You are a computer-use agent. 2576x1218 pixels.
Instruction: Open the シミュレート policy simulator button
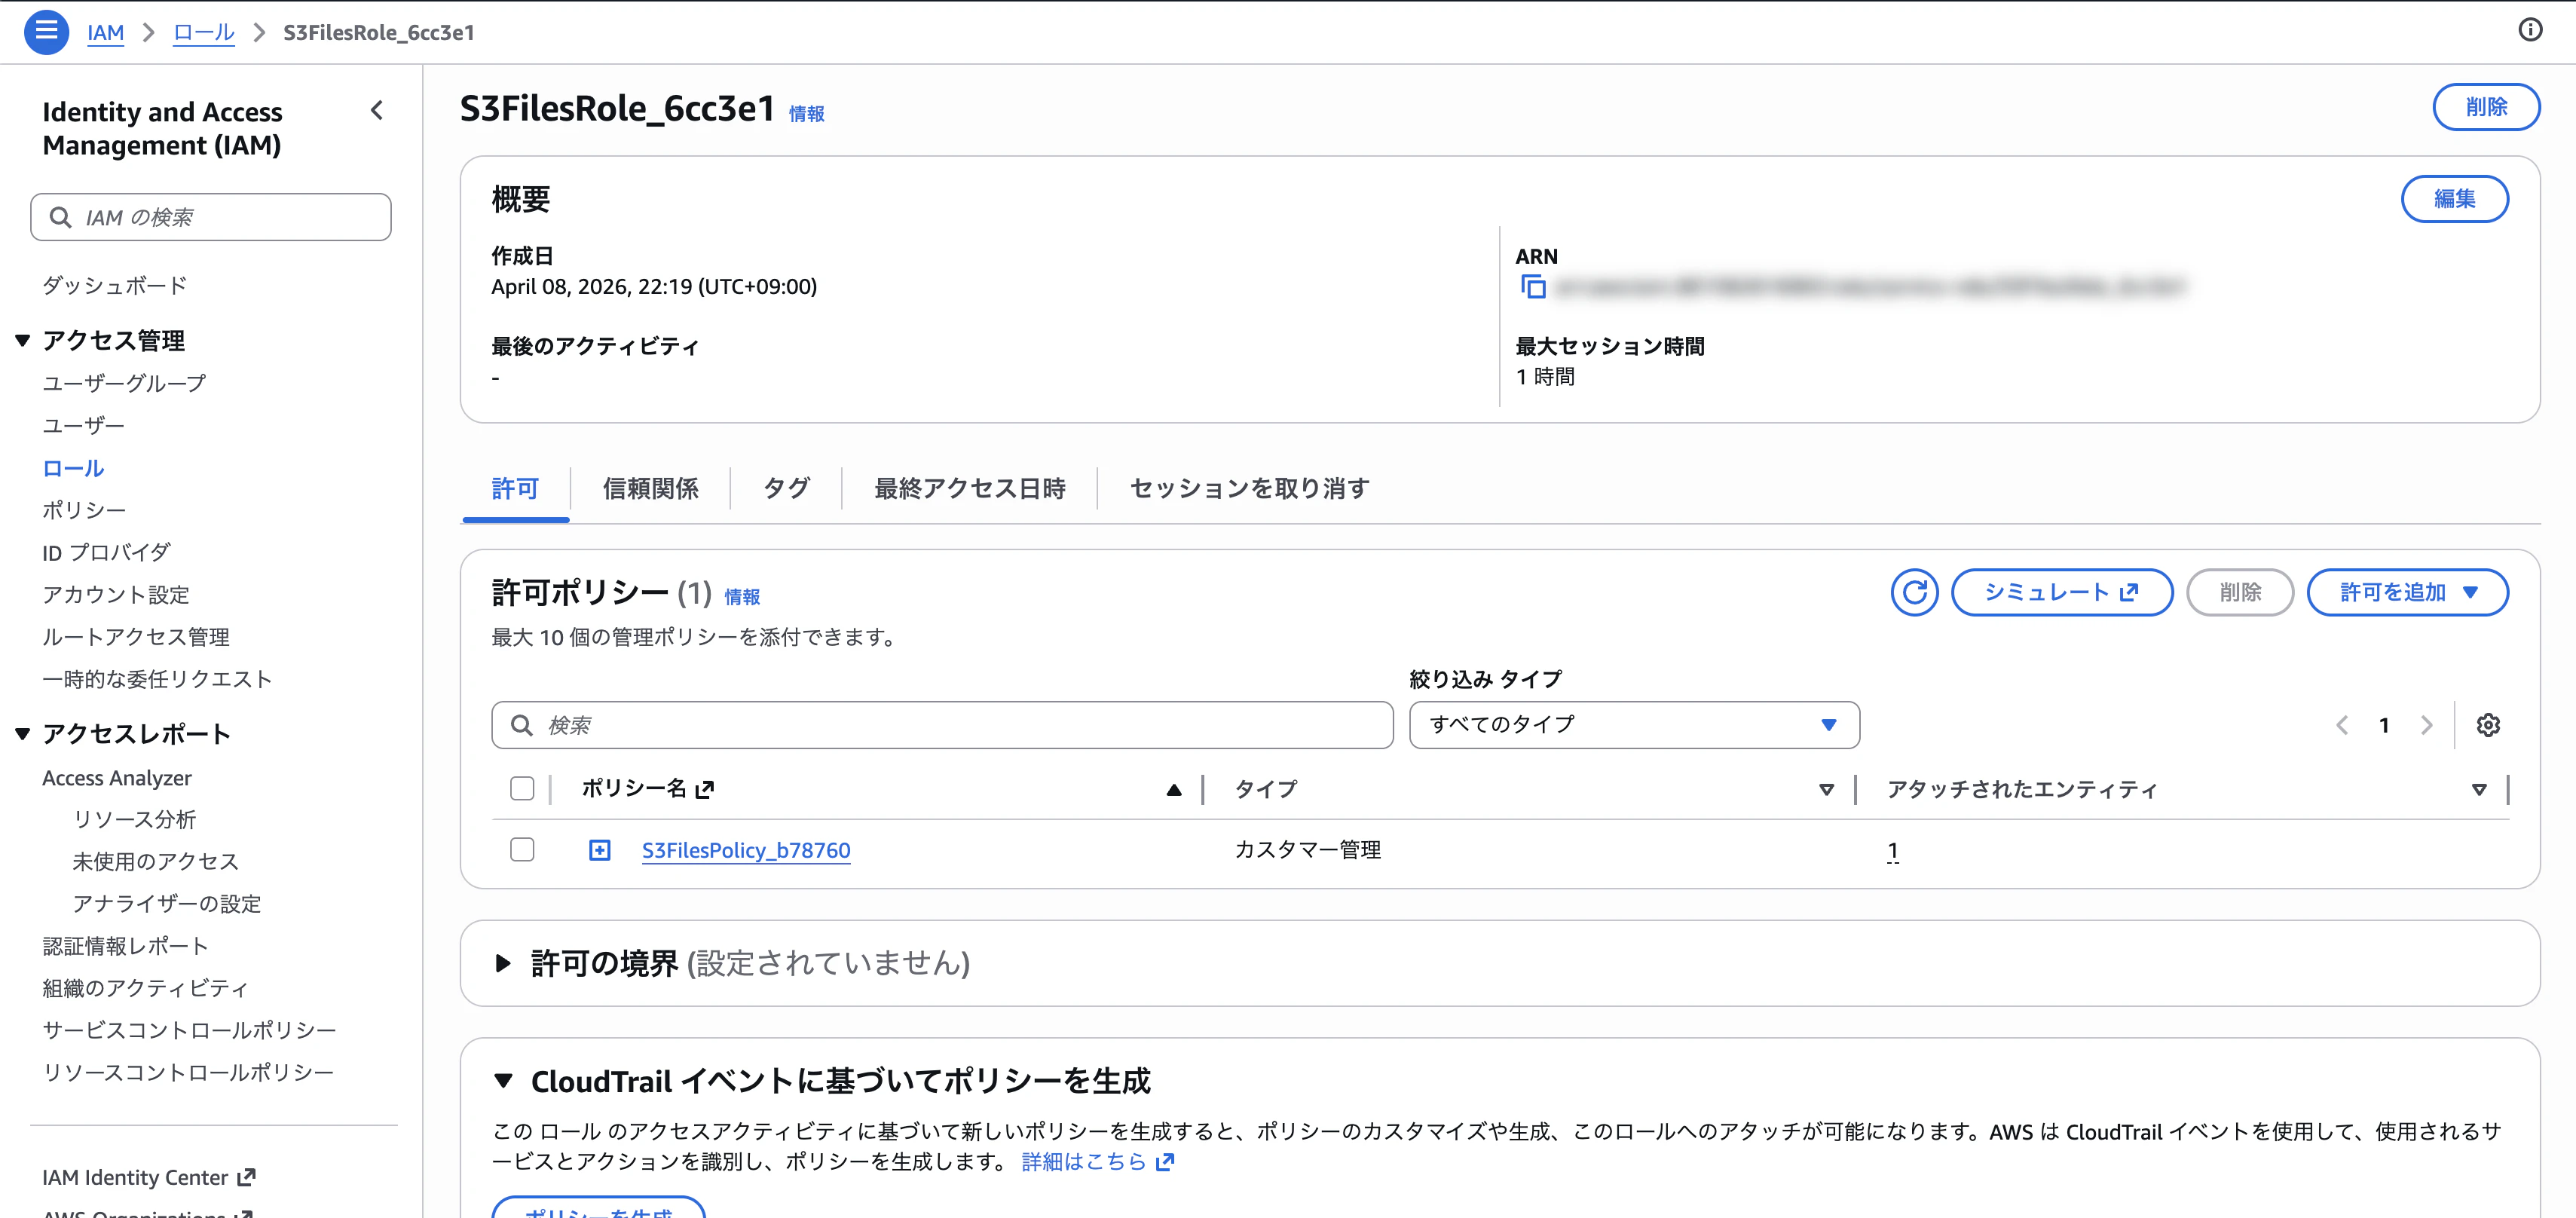coord(2062,593)
